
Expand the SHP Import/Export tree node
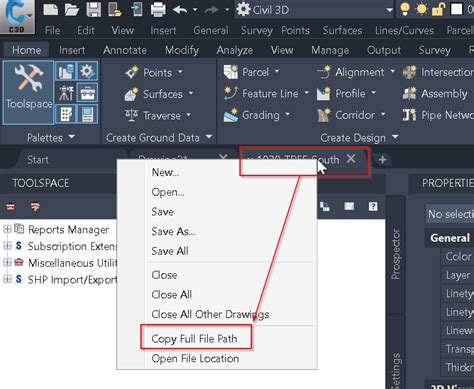[x=7, y=279]
